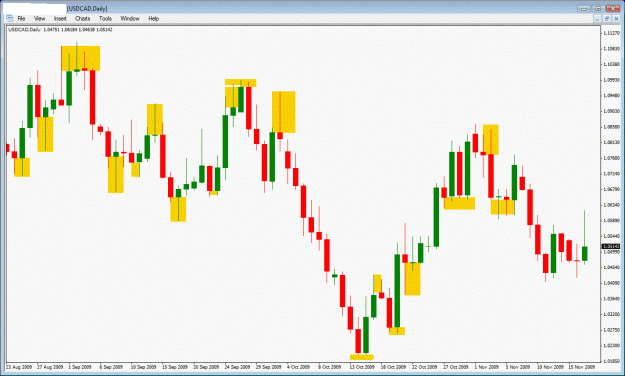This screenshot has height=376, width=625.
Task: Open the File menu
Action: [21, 18]
